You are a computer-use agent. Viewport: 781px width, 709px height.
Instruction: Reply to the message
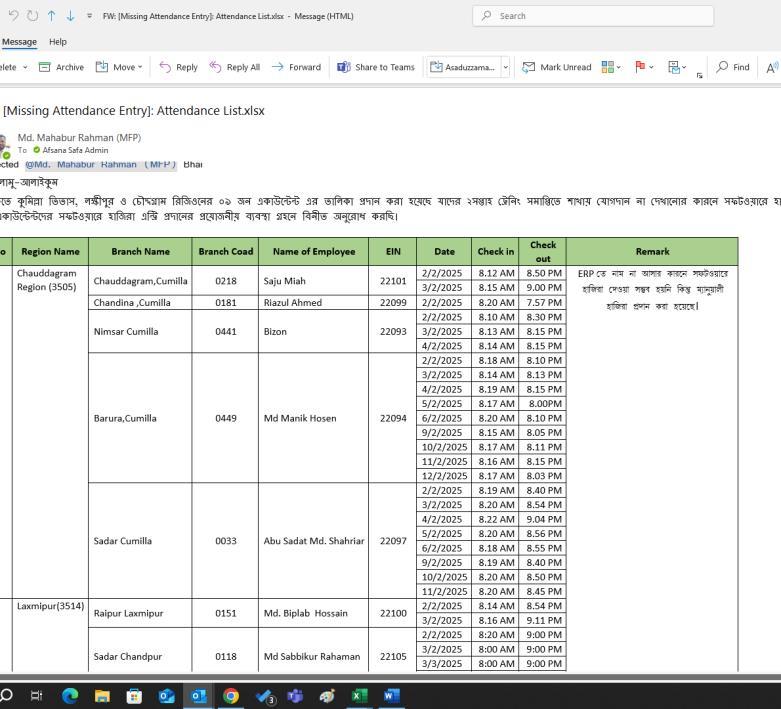pyautogui.click(x=178, y=67)
